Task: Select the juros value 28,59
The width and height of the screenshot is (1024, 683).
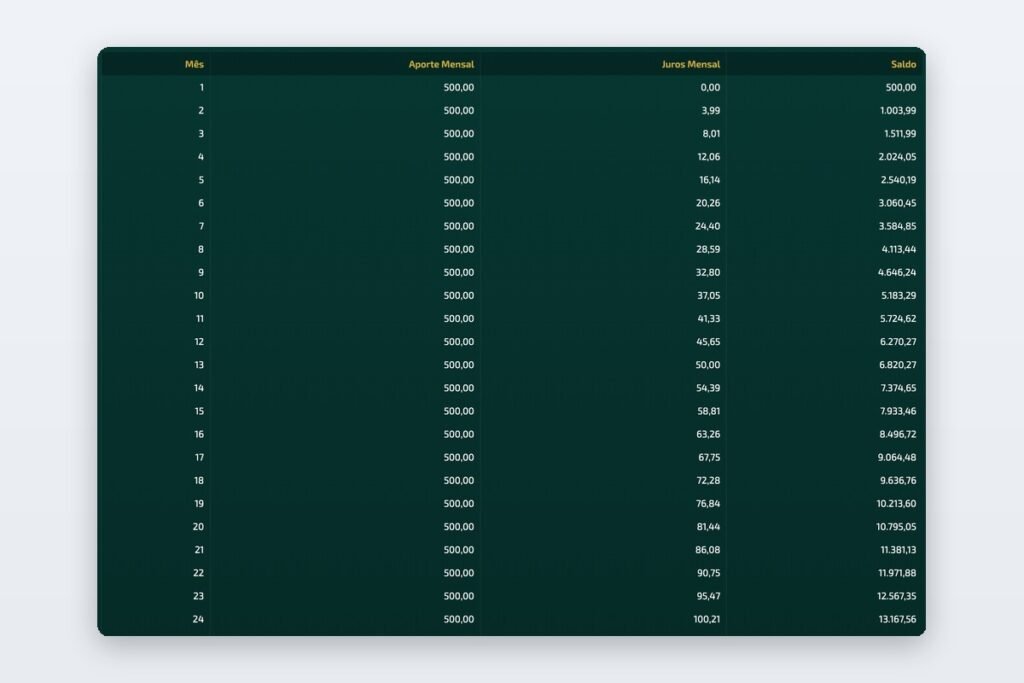Action: [x=708, y=249]
